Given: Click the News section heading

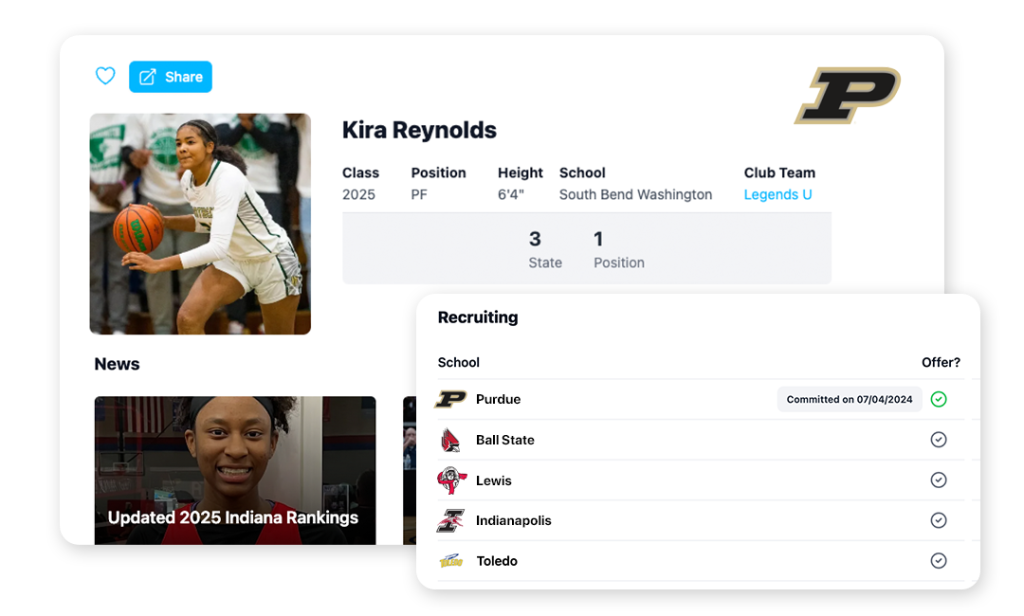Looking at the screenshot, I should tap(117, 364).
